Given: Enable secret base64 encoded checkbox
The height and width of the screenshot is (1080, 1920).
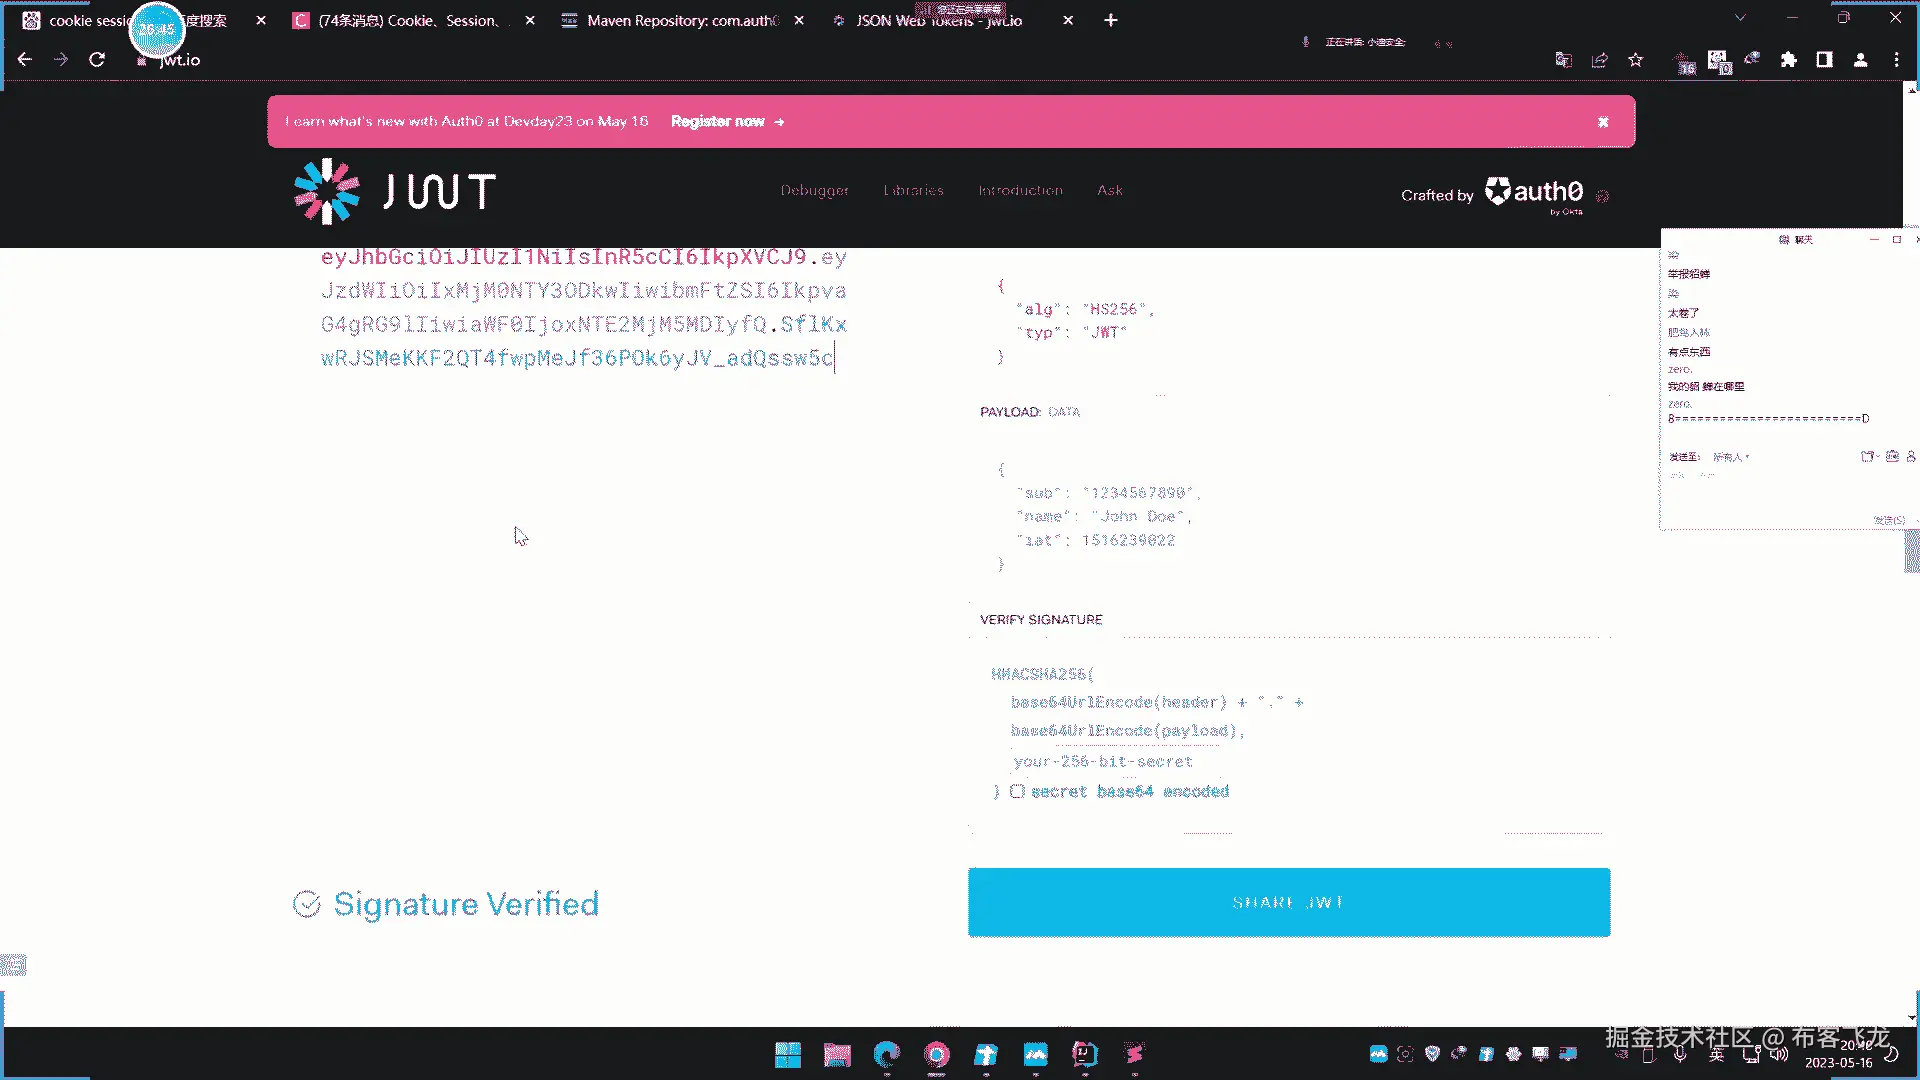Looking at the screenshot, I should [1017, 791].
